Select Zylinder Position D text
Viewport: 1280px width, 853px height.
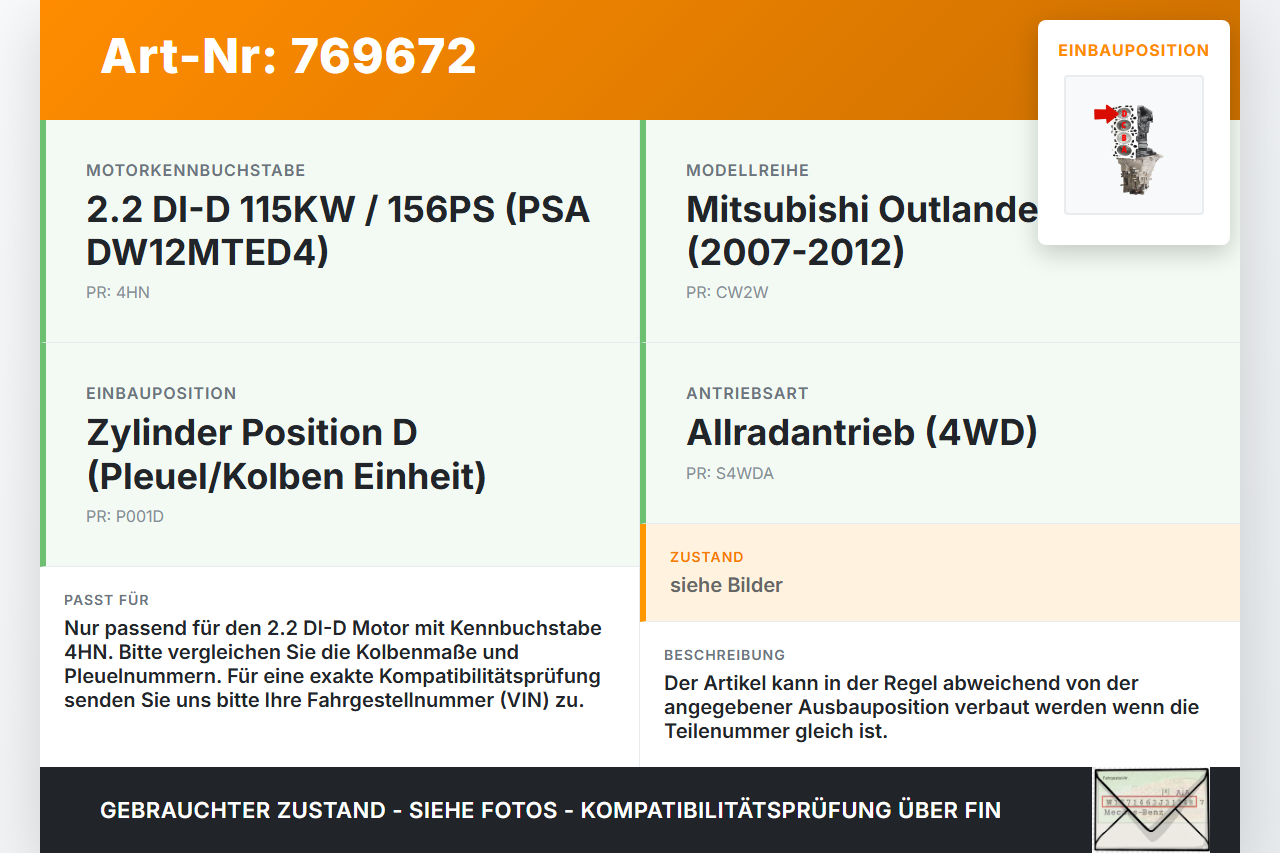tap(286, 454)
